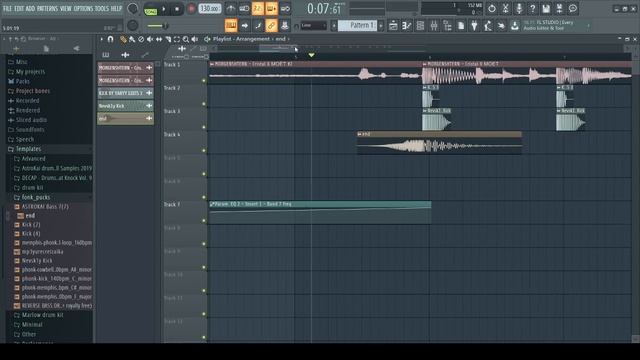Click next pattern arrow beside Pattern 1
The height and width of the screenshot is (360, 640).
click(381, 26)
